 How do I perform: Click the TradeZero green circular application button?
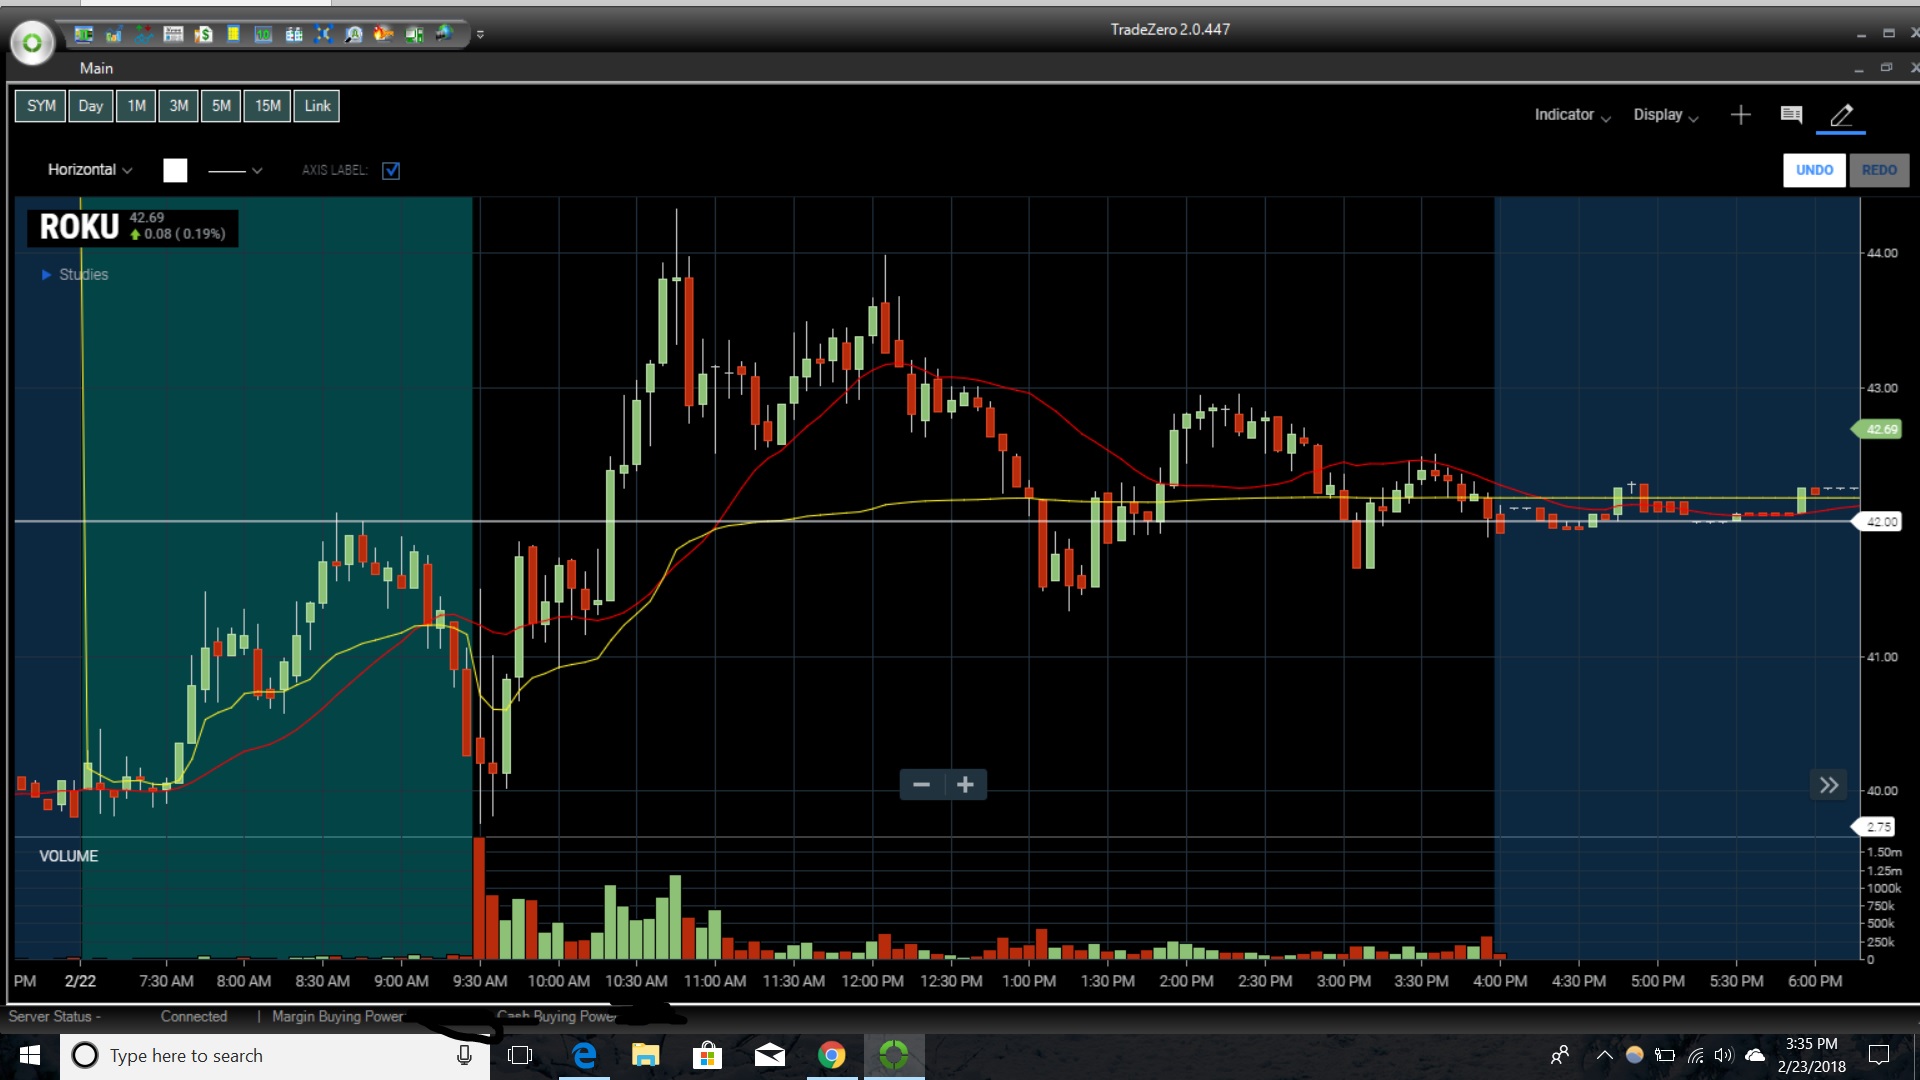[x=32, y=43]
